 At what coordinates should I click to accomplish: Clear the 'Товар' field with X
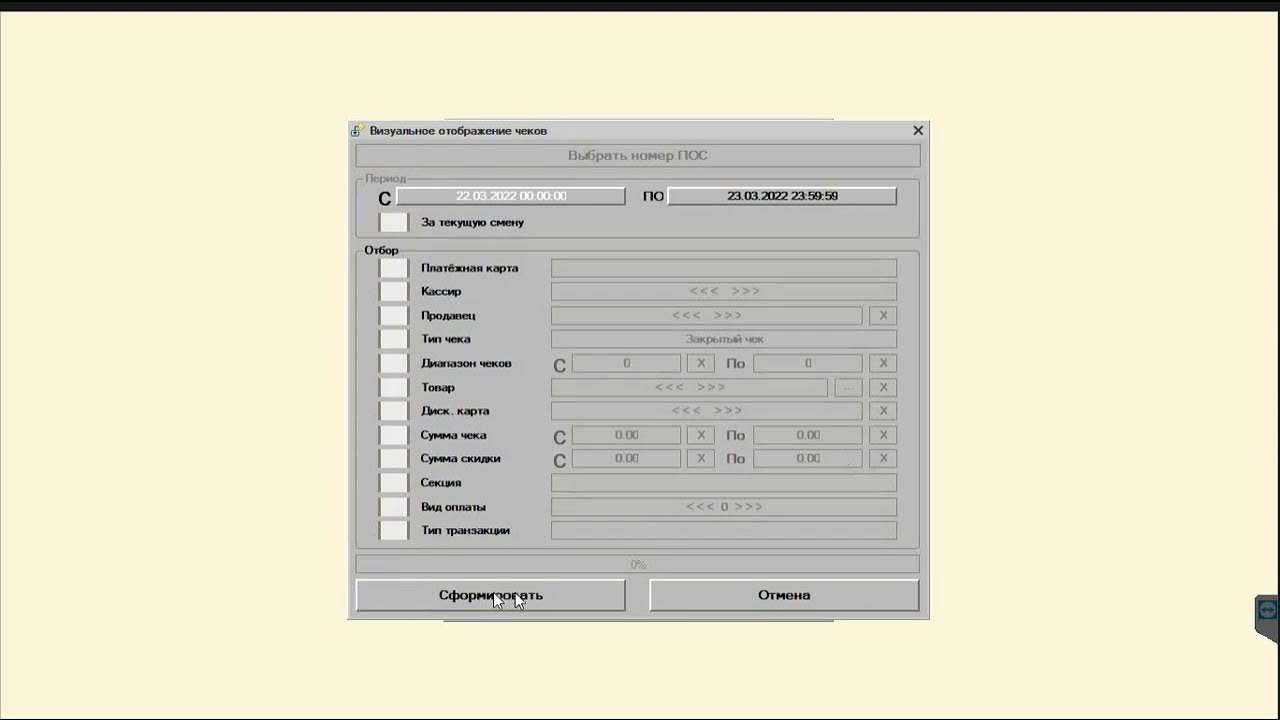(x=883, y=387)
